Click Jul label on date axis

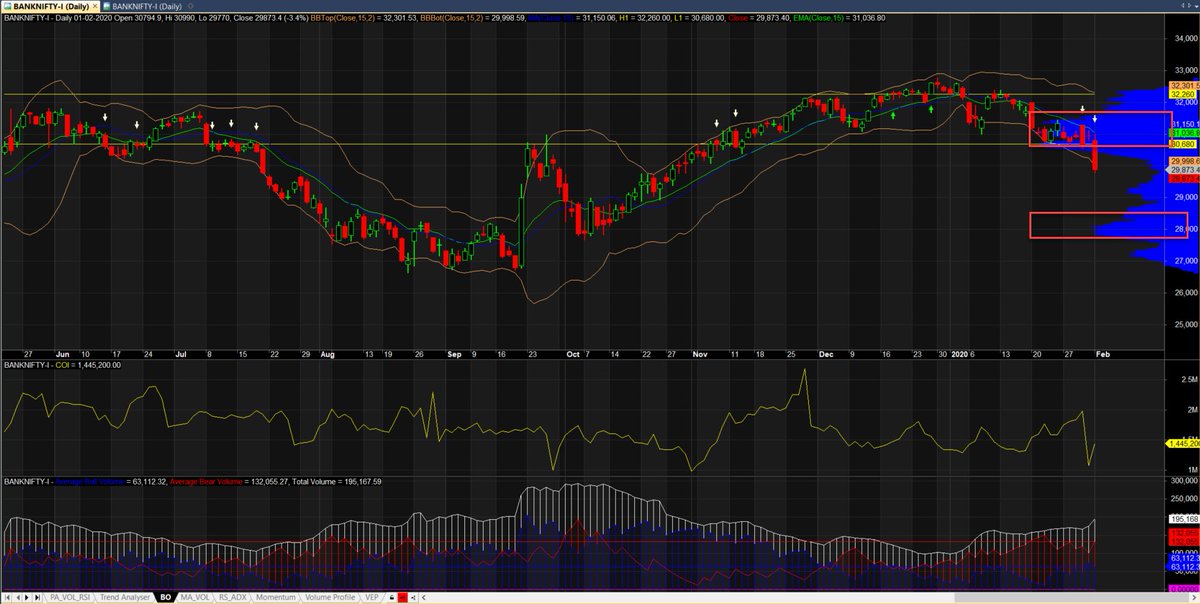coord(182,354)
